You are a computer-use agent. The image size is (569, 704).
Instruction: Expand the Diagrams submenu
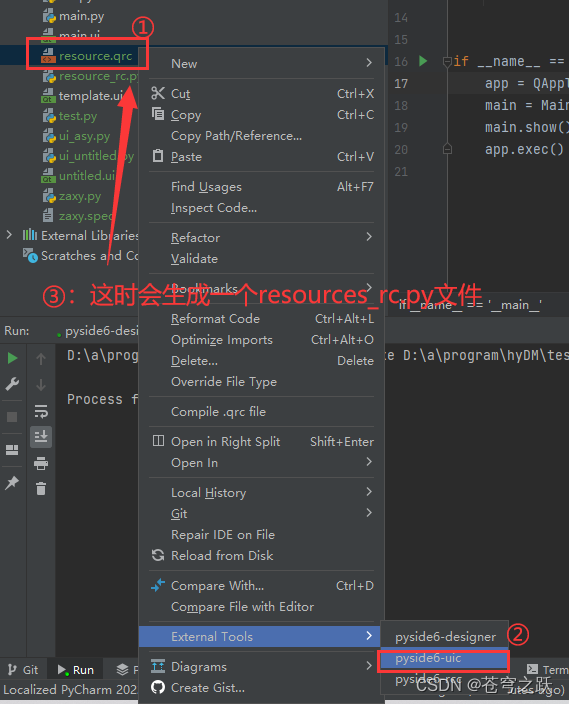pyautogui.click(x=369, y=665)
